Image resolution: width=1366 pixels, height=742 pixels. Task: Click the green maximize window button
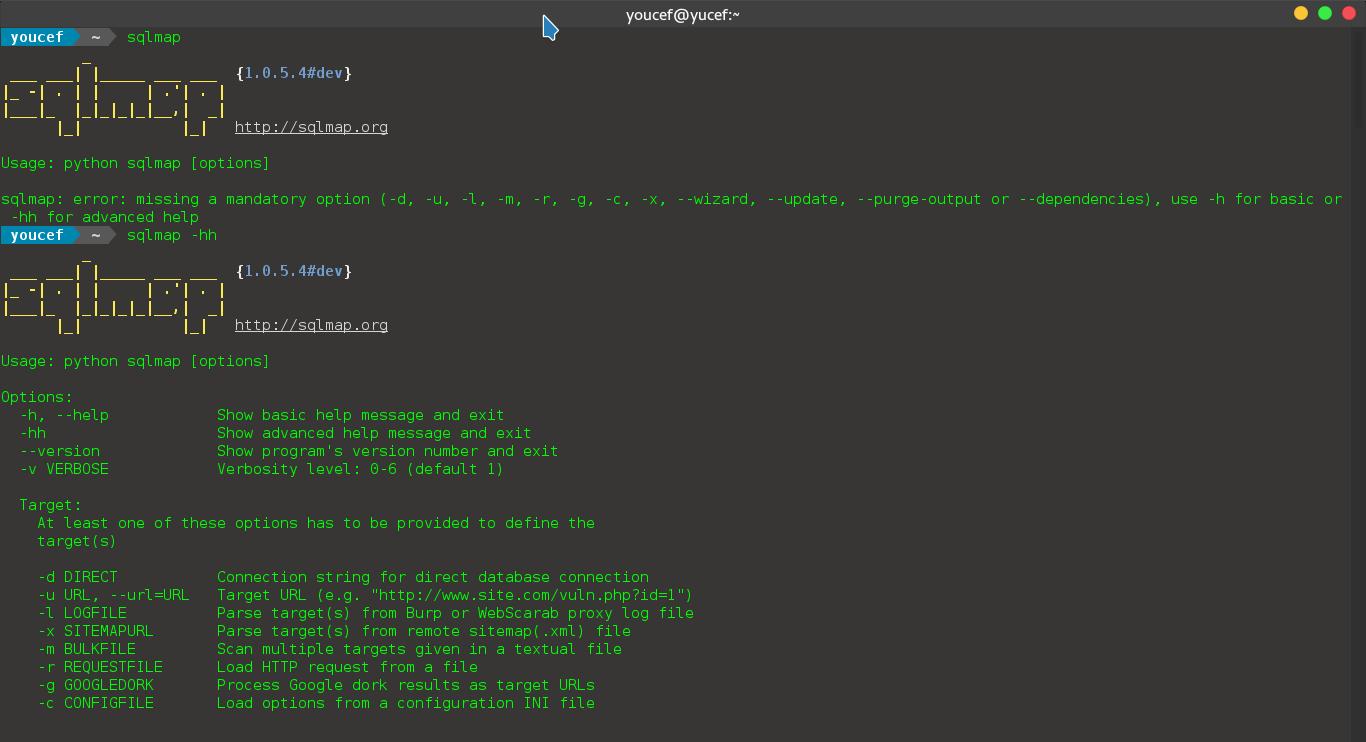[x=1325, y=13]
